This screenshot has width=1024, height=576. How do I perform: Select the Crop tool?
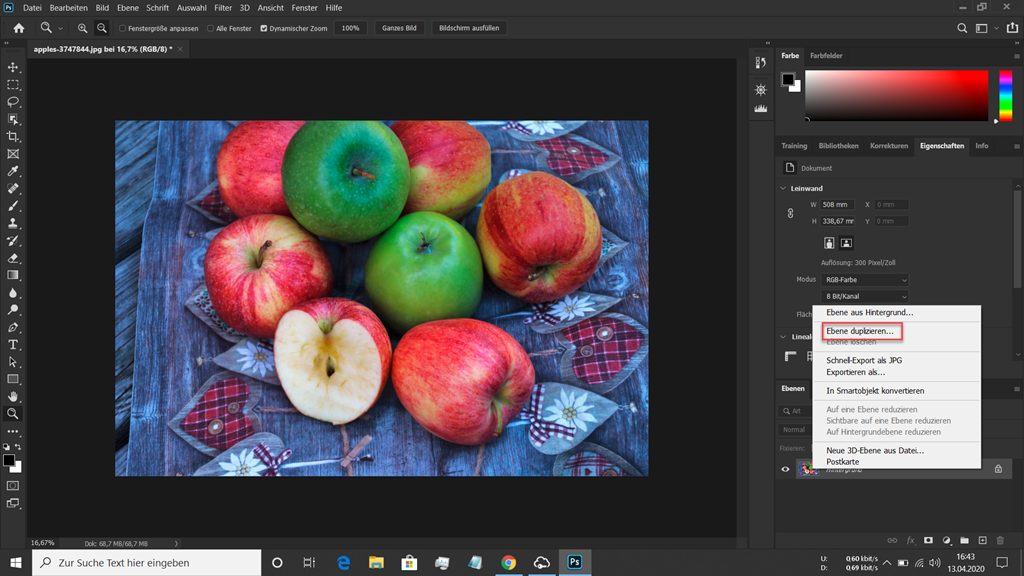[13, 136]
